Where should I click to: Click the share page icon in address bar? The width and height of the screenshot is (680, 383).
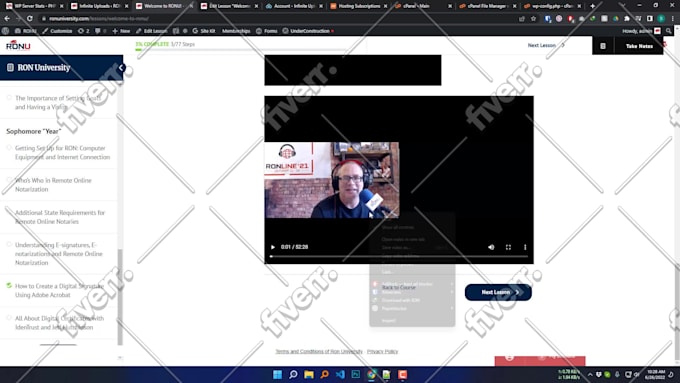click(x=522, y=19)
